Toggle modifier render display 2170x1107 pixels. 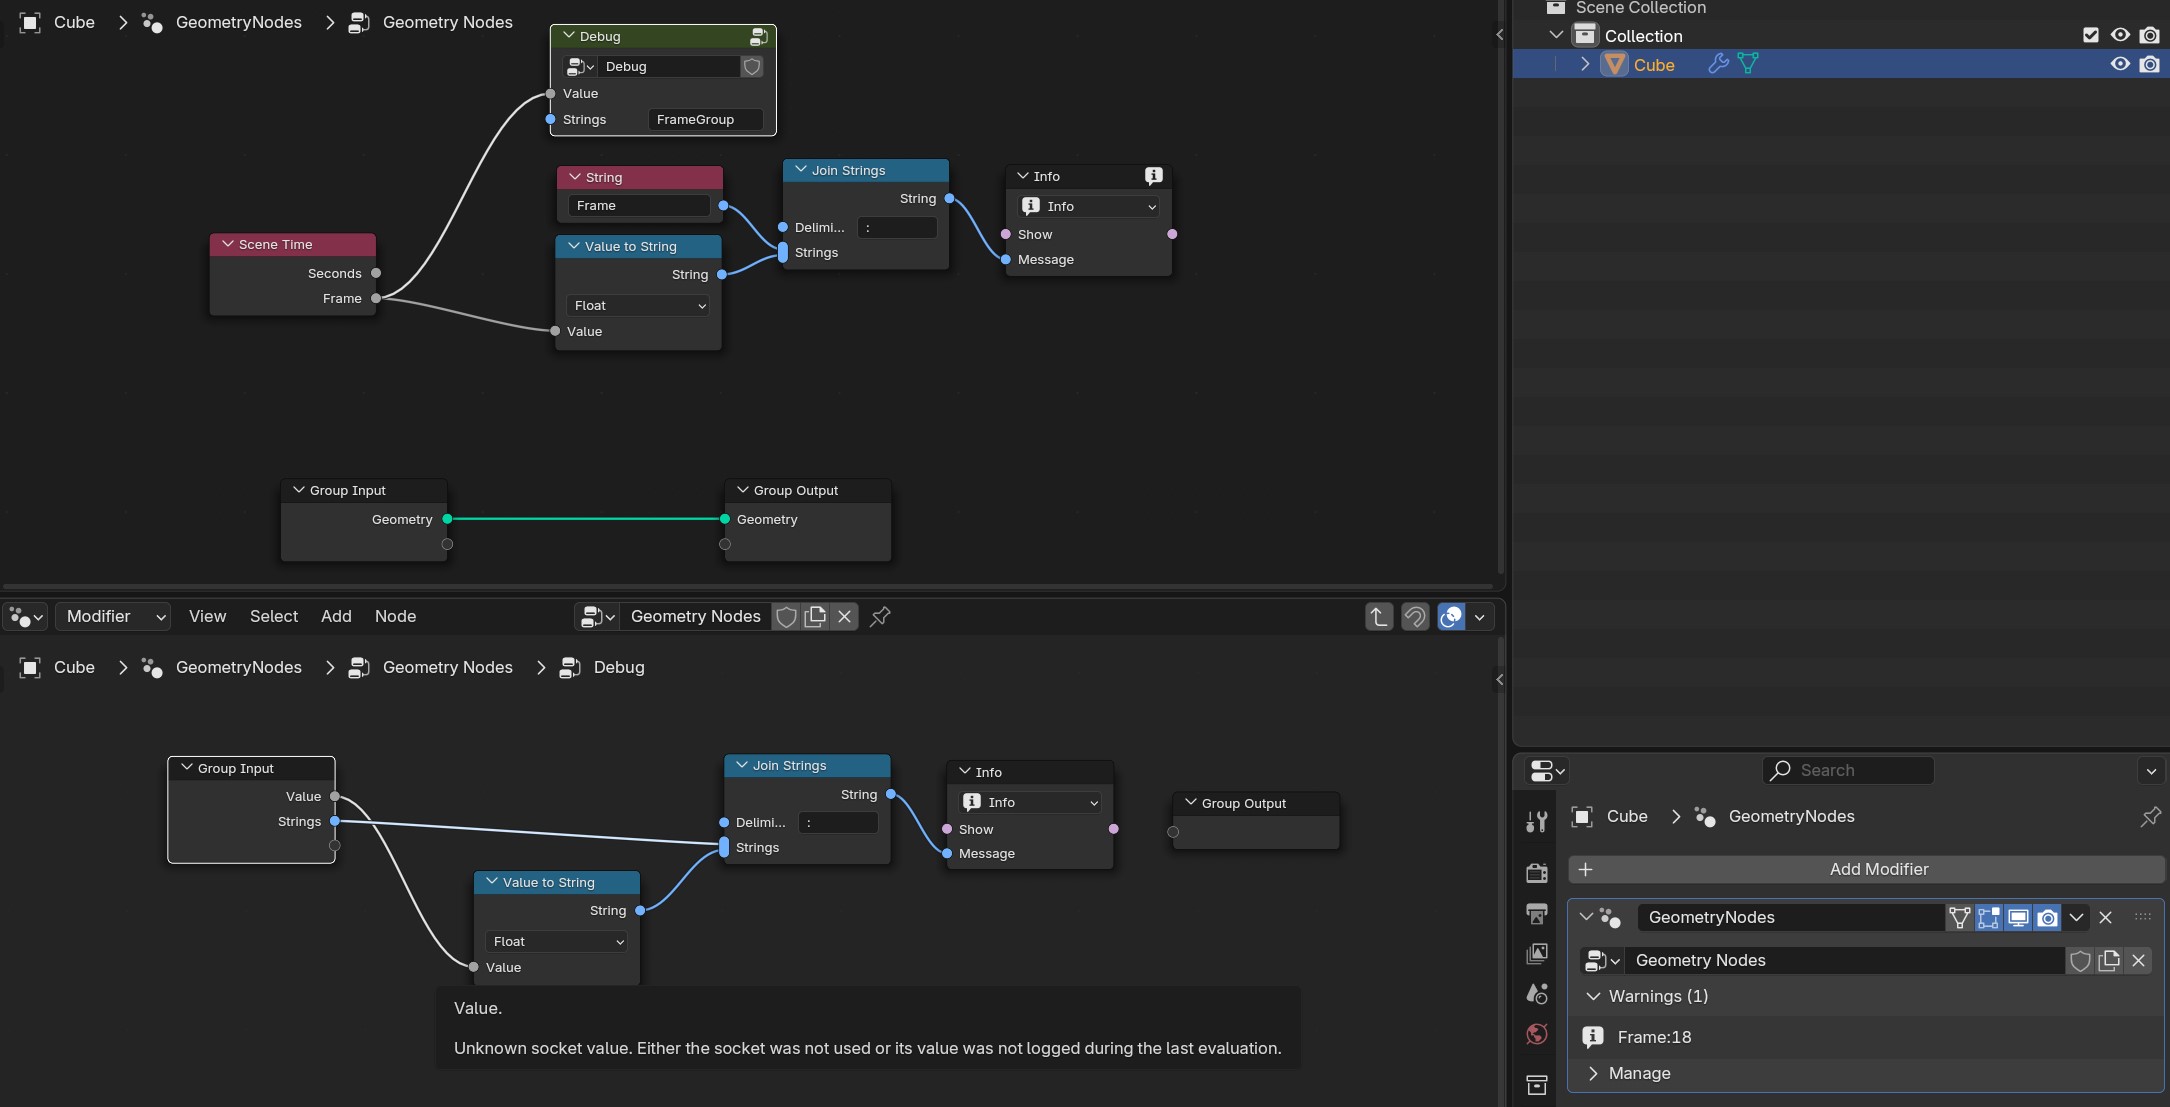click(2047, 917)
